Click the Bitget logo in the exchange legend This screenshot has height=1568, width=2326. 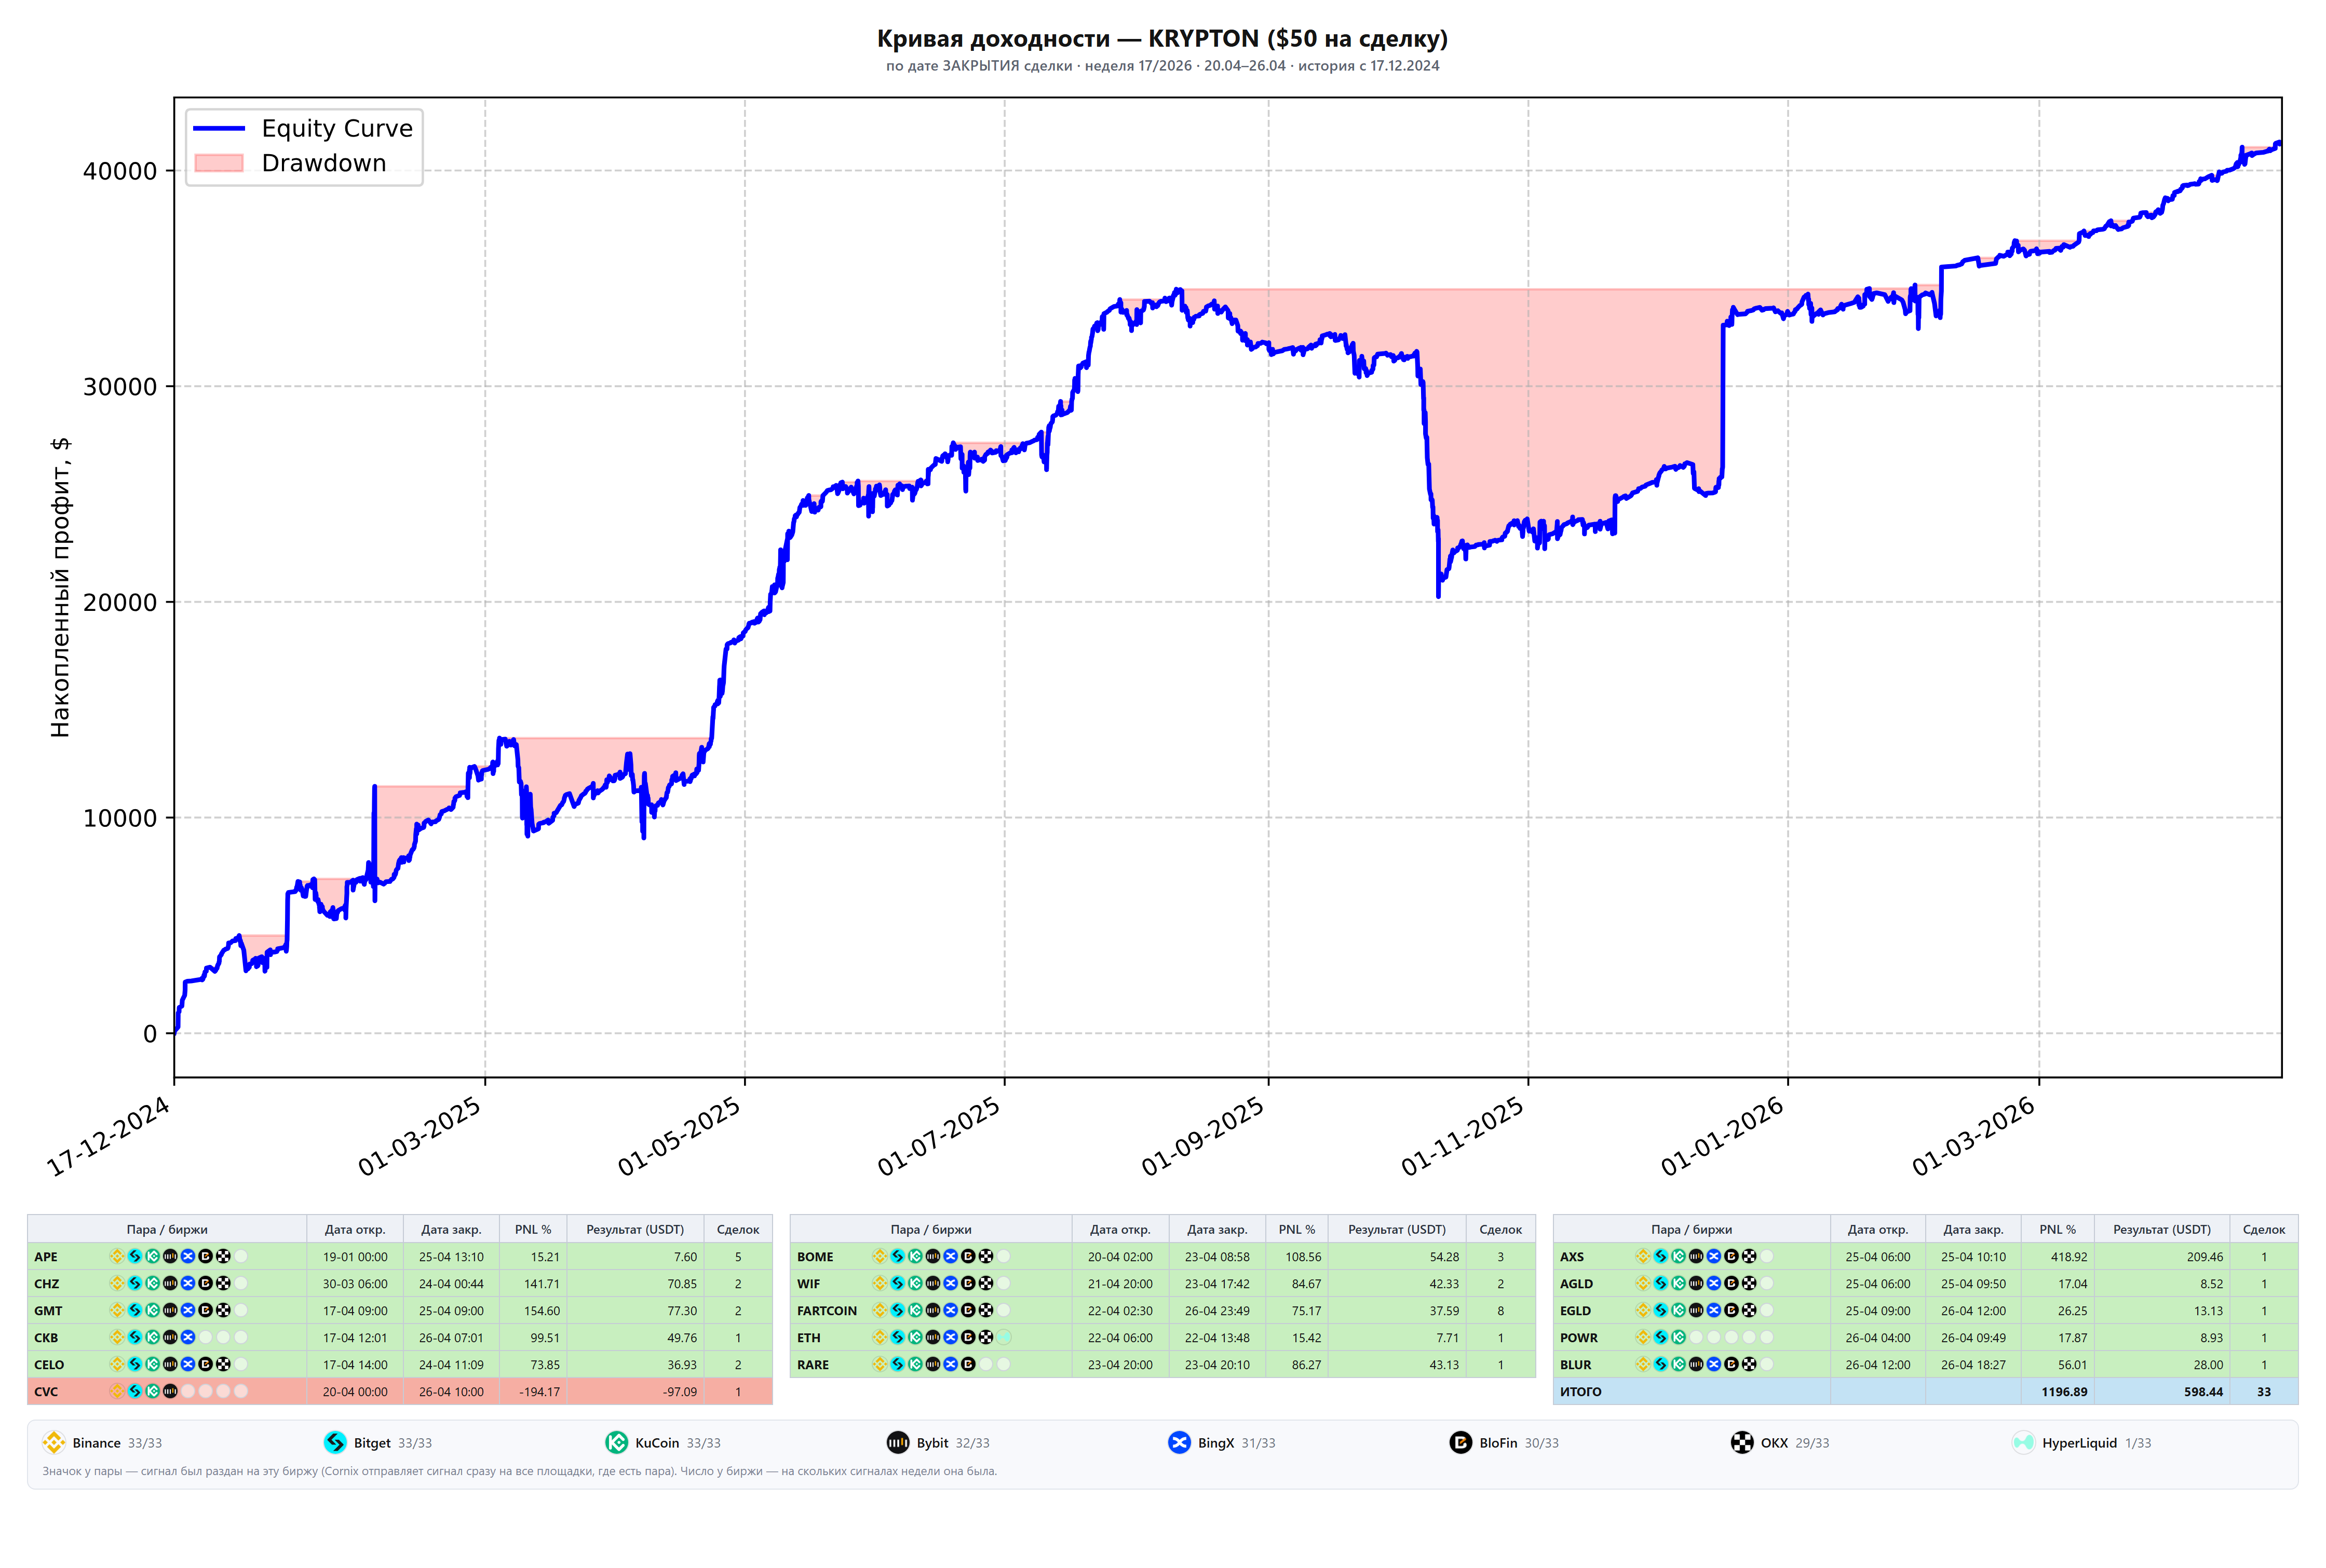coord(335,1442)
